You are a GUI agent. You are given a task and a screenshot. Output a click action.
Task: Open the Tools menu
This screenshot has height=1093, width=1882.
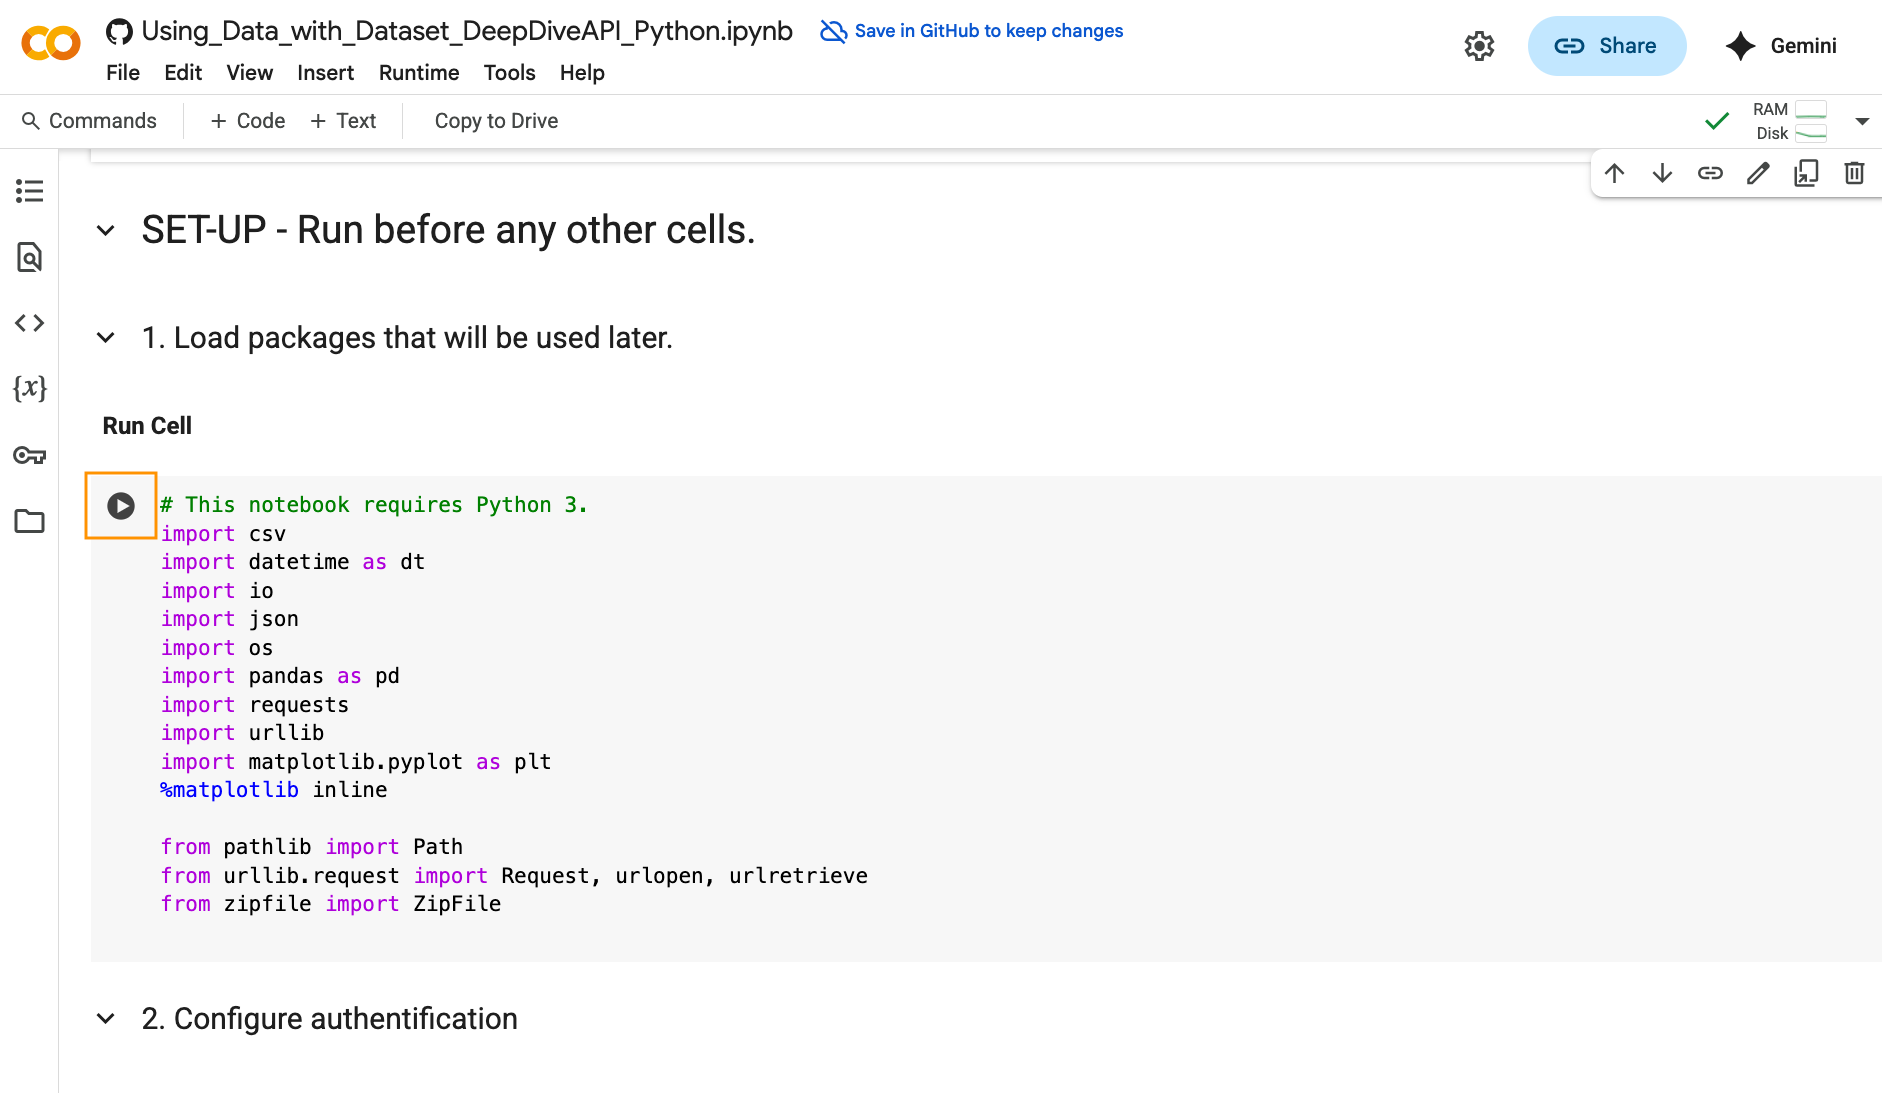click(509, 73)
